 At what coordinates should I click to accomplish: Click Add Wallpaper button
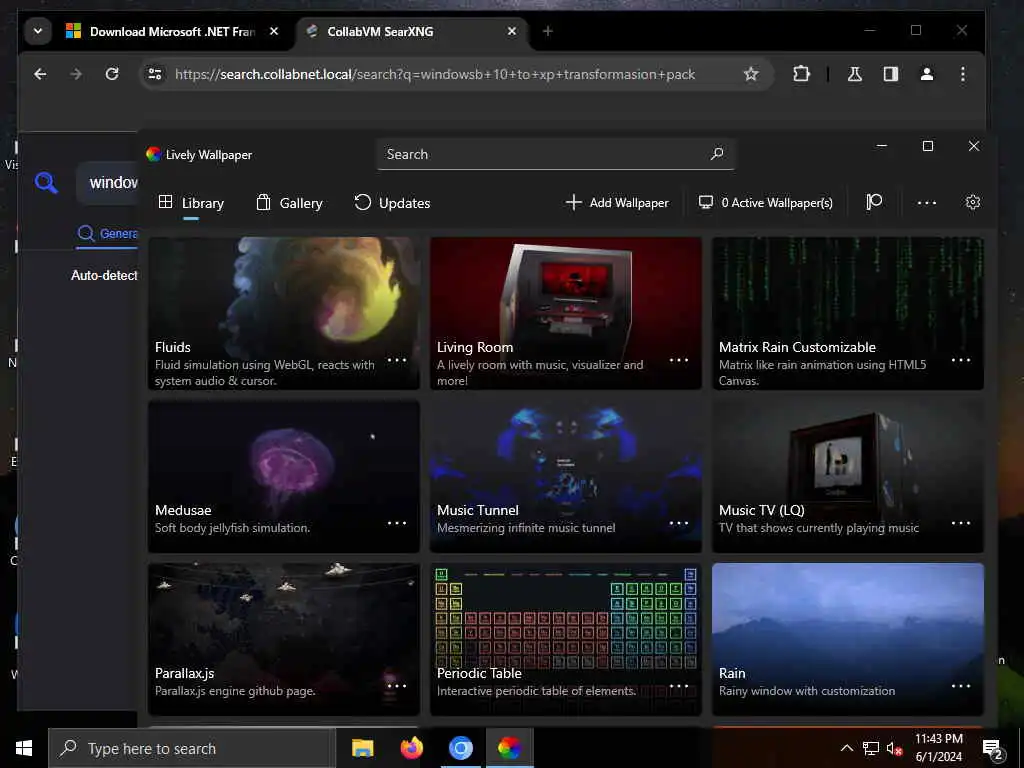point(617,202)
